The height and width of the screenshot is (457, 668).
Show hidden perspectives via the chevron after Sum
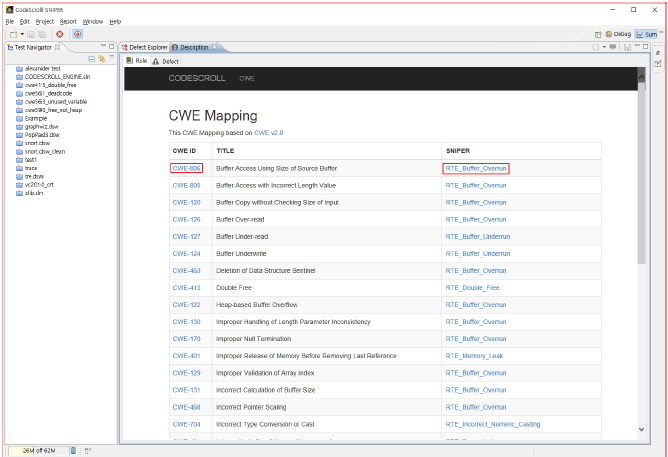(662, 32)
